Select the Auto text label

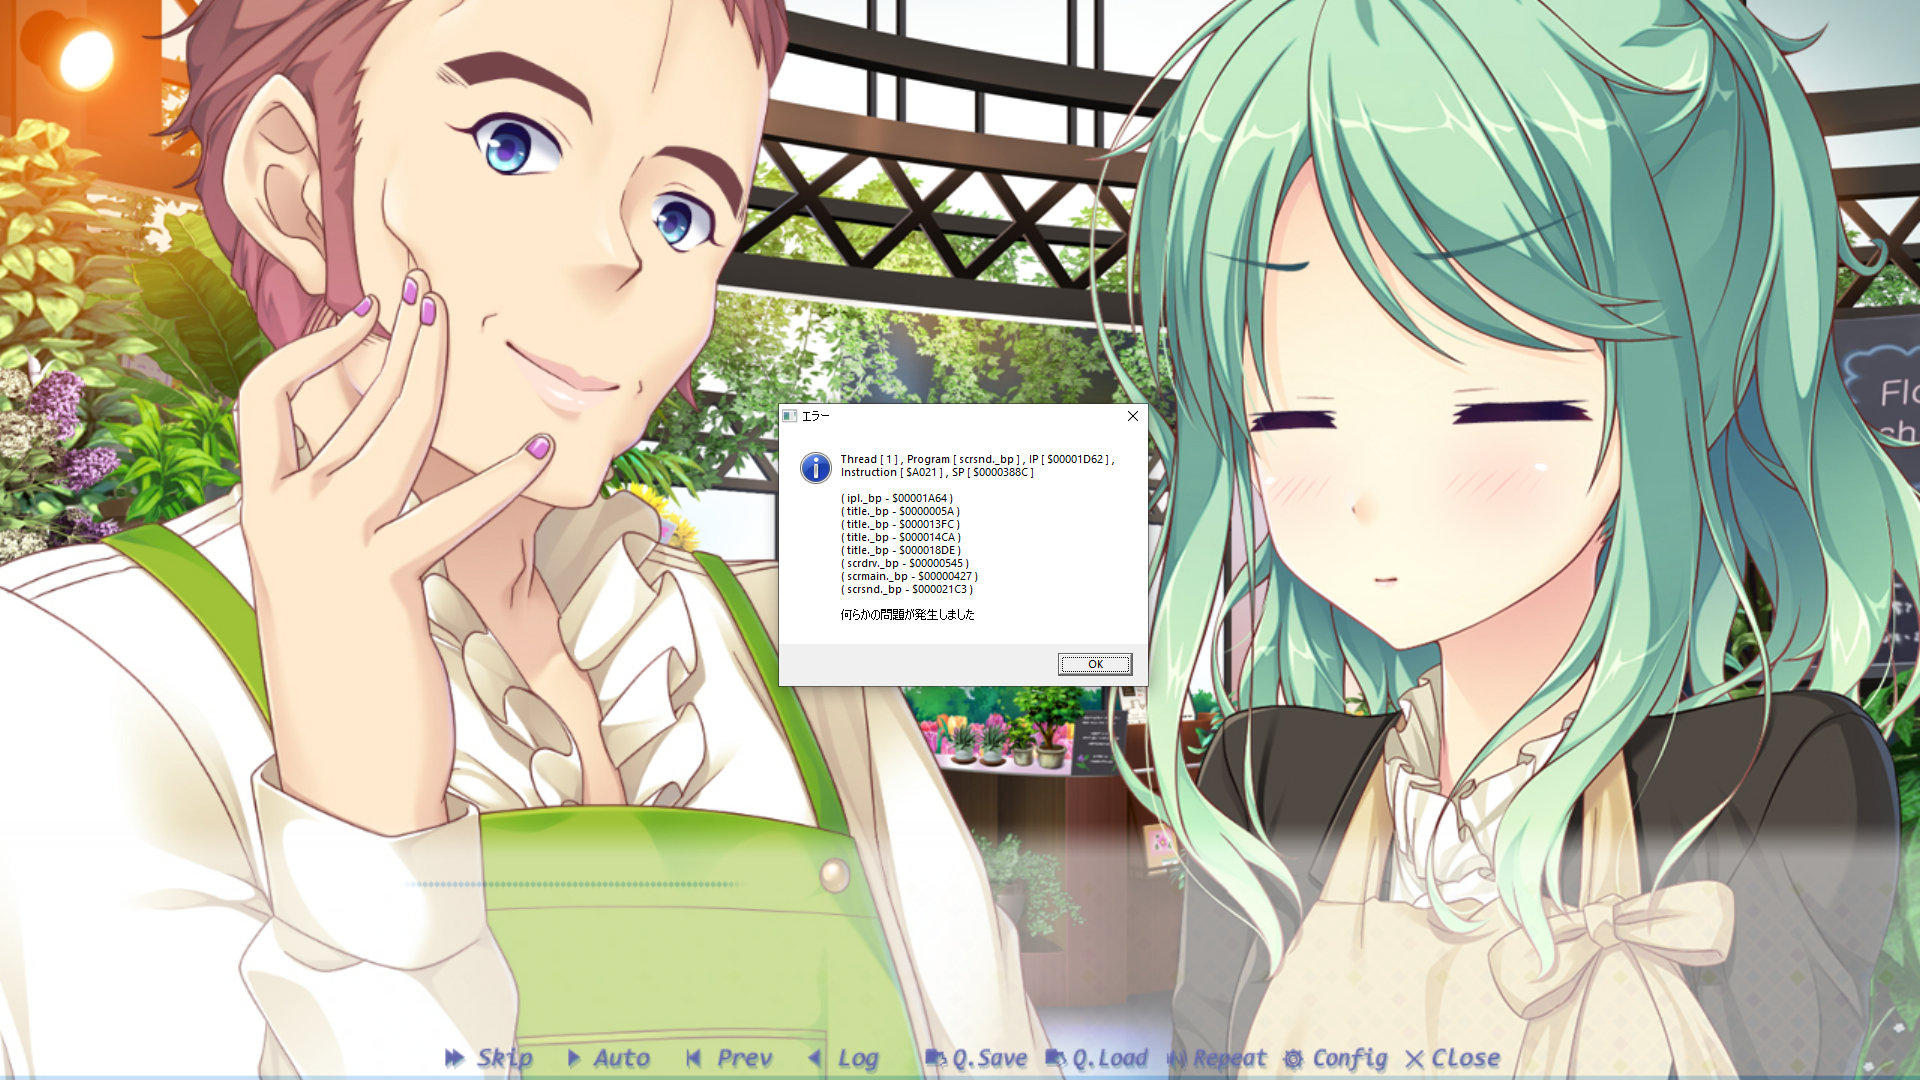[622, 1058]
